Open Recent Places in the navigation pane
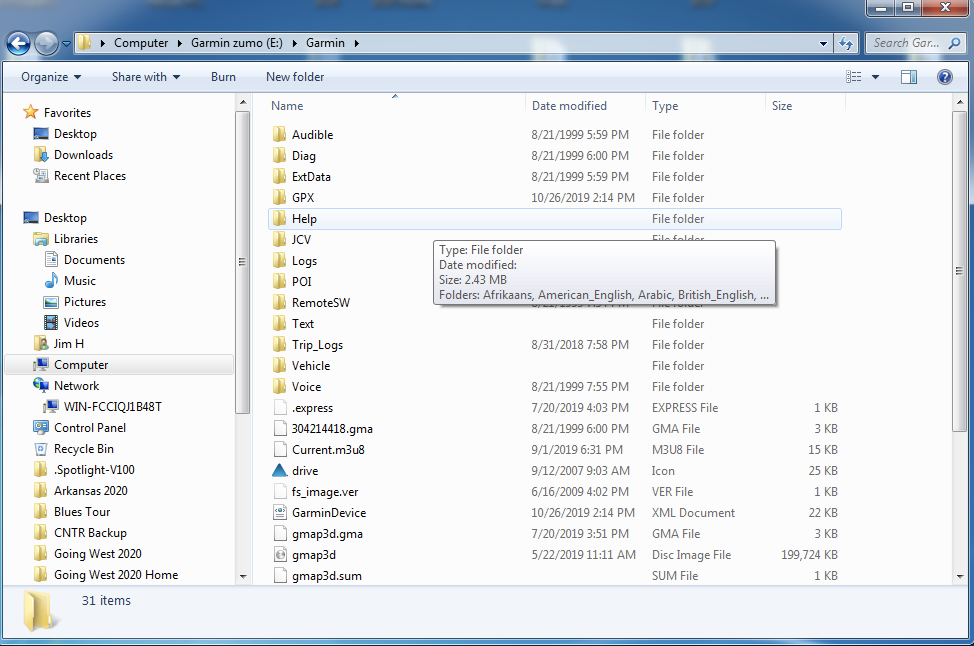The width and height of the screenshot is (974, 646). (89, 176)
